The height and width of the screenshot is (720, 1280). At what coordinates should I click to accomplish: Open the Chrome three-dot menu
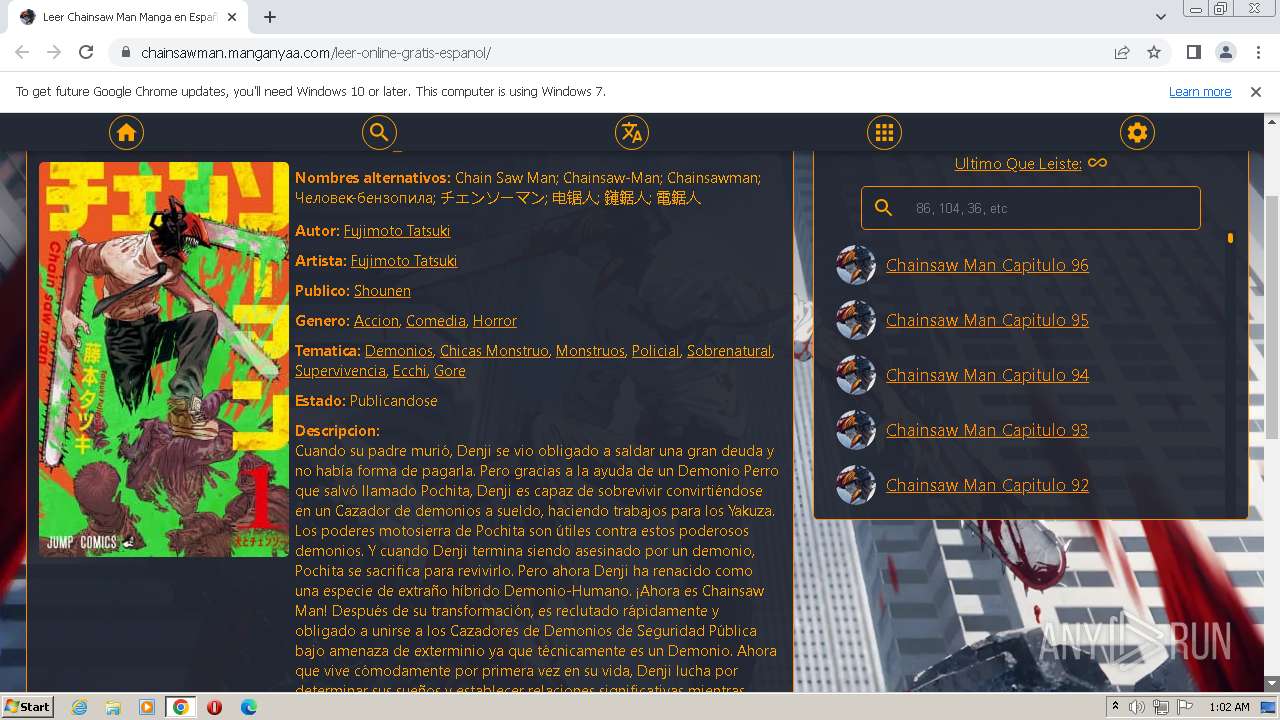click(x=1257, y=52)
